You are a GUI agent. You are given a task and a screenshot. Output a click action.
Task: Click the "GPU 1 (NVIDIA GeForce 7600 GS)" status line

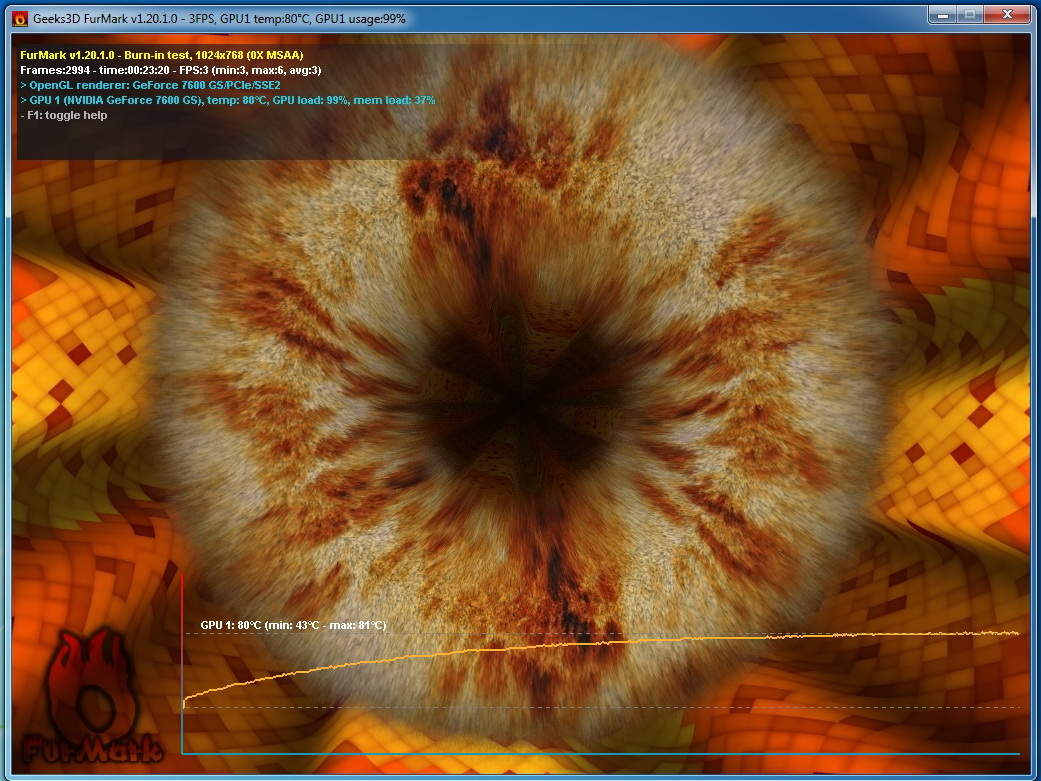(x=228, y=100)
